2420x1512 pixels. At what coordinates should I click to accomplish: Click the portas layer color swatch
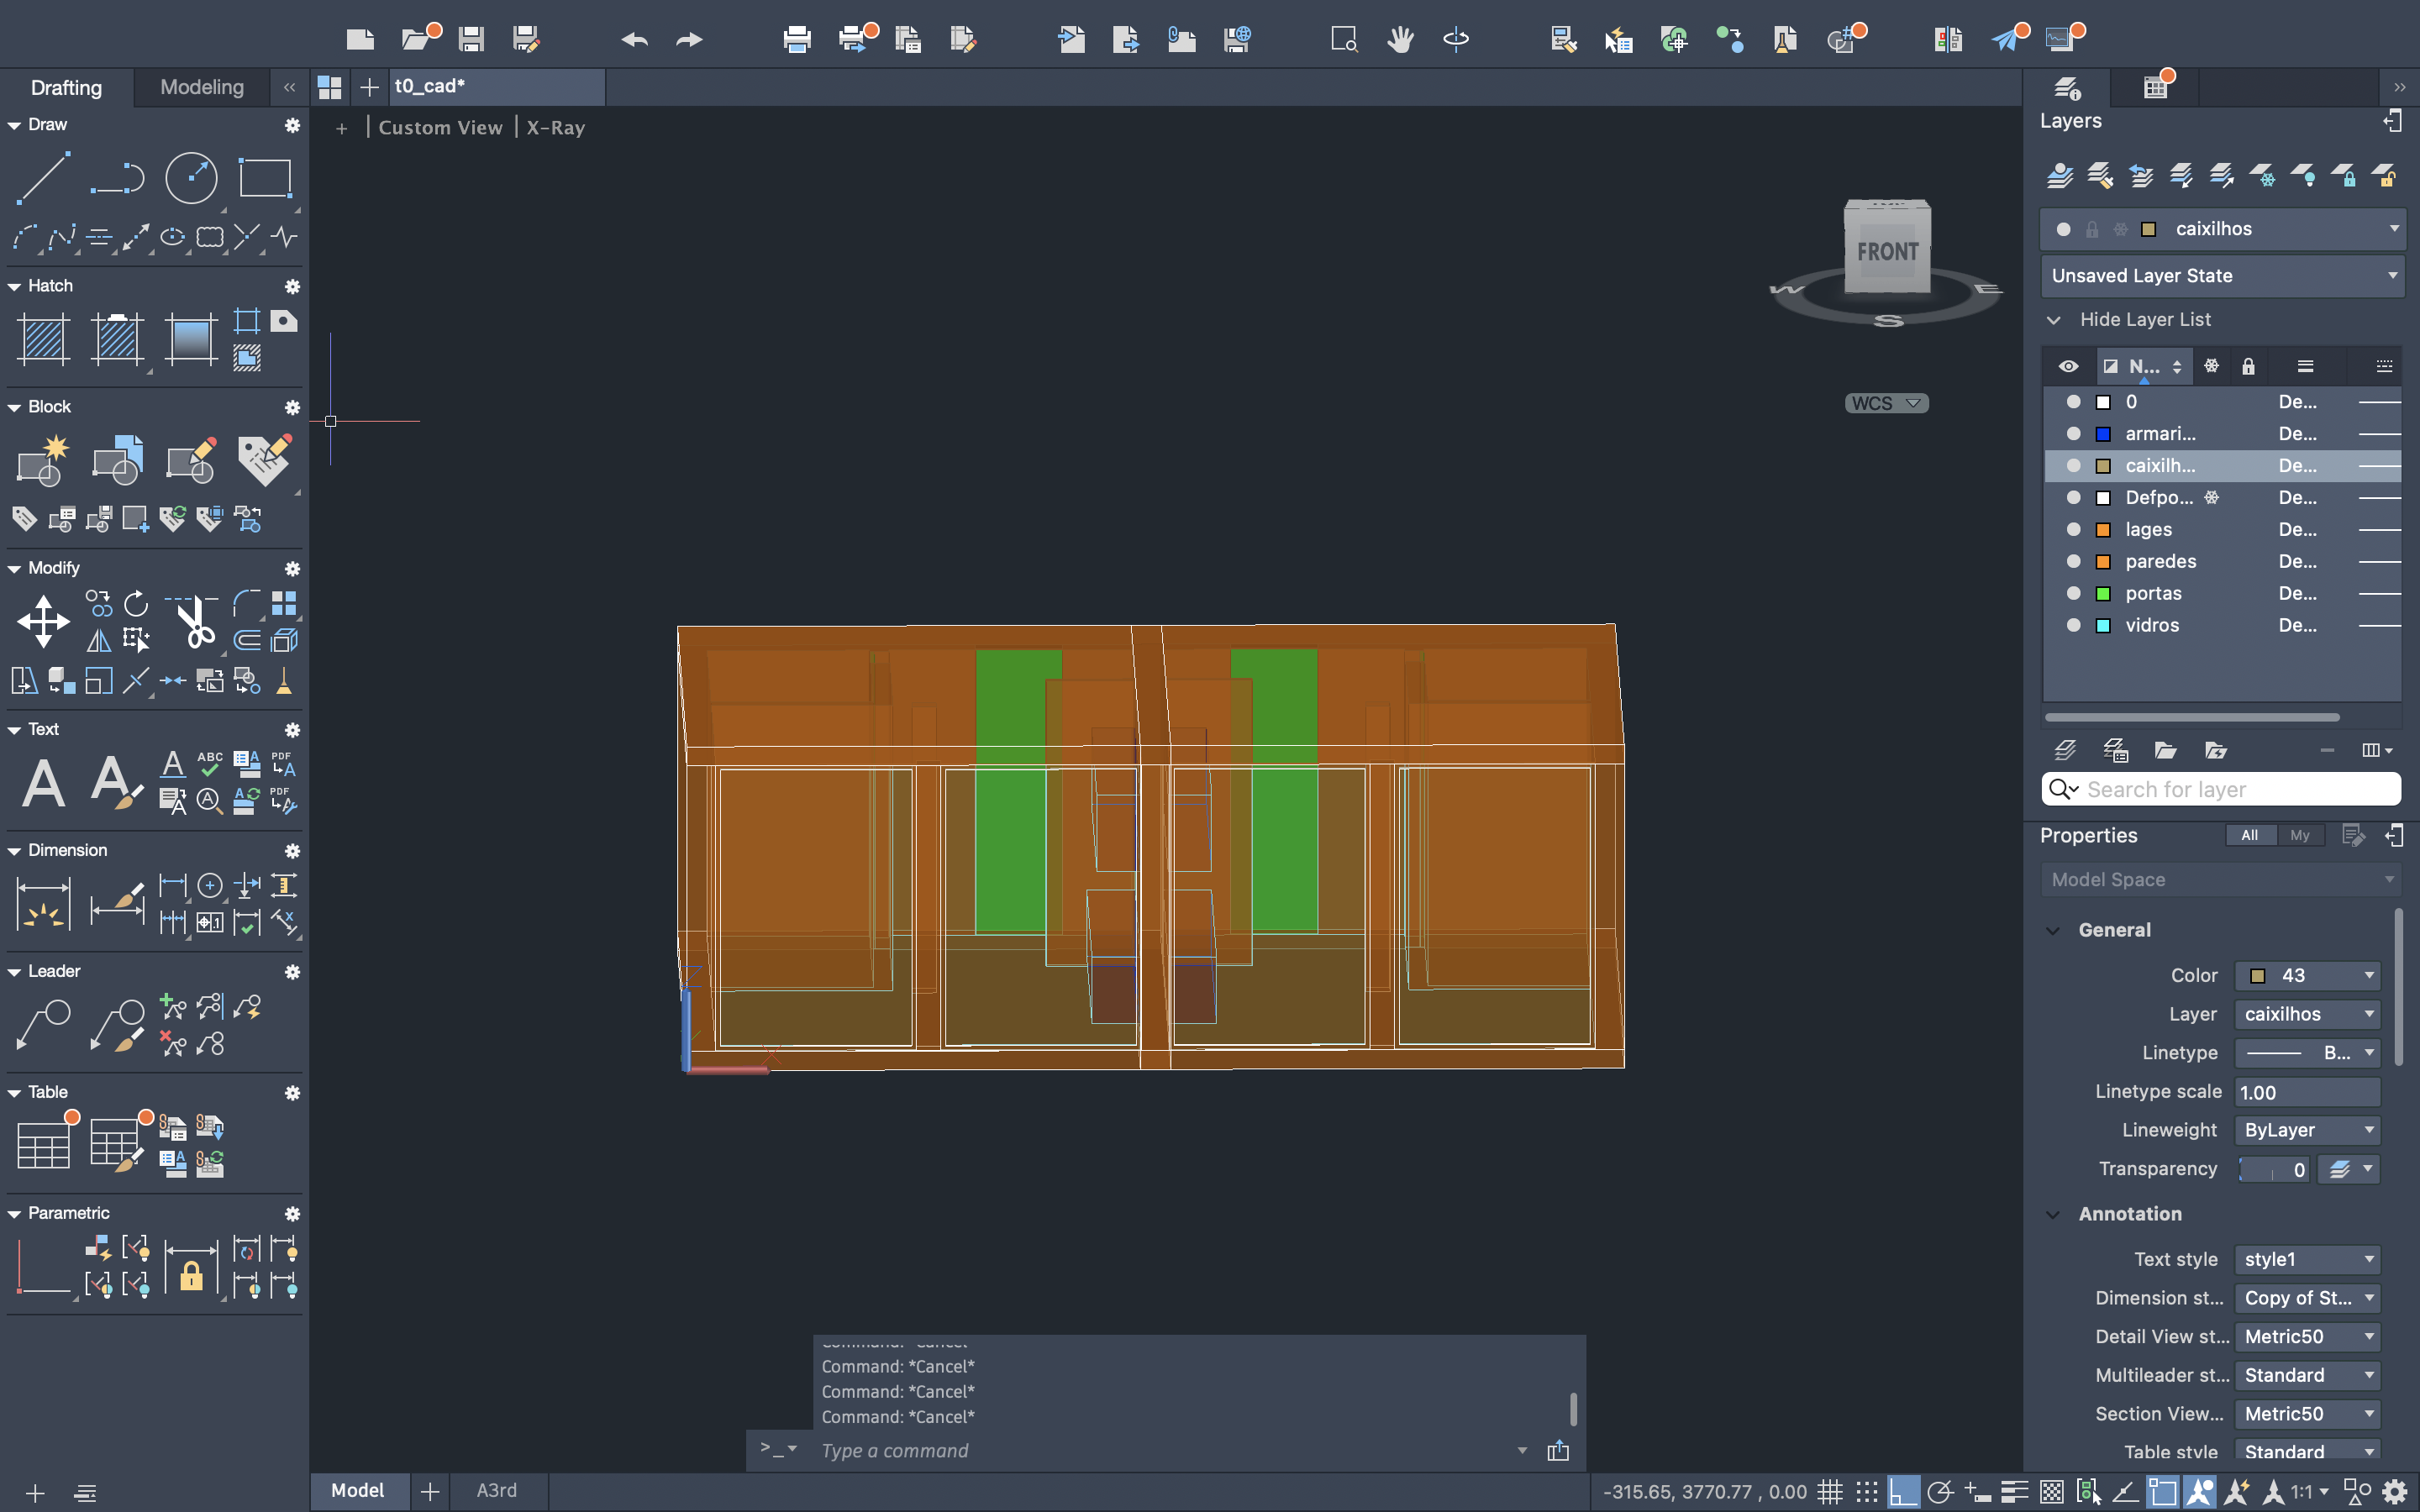pos(2103,593)
